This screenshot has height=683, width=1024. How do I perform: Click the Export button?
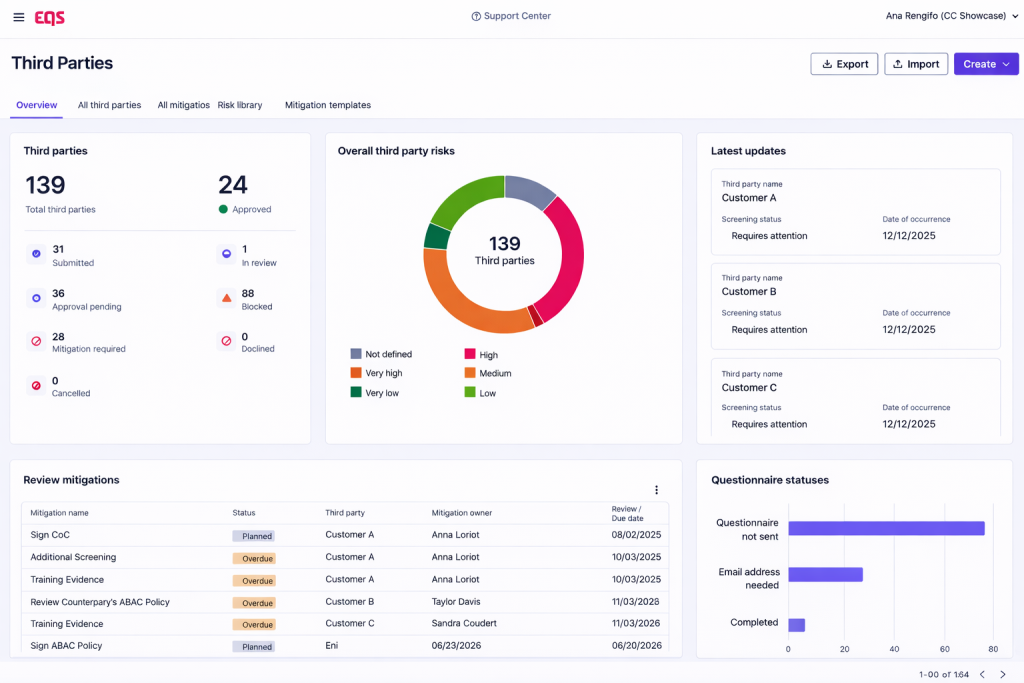(x=844, y=64)
